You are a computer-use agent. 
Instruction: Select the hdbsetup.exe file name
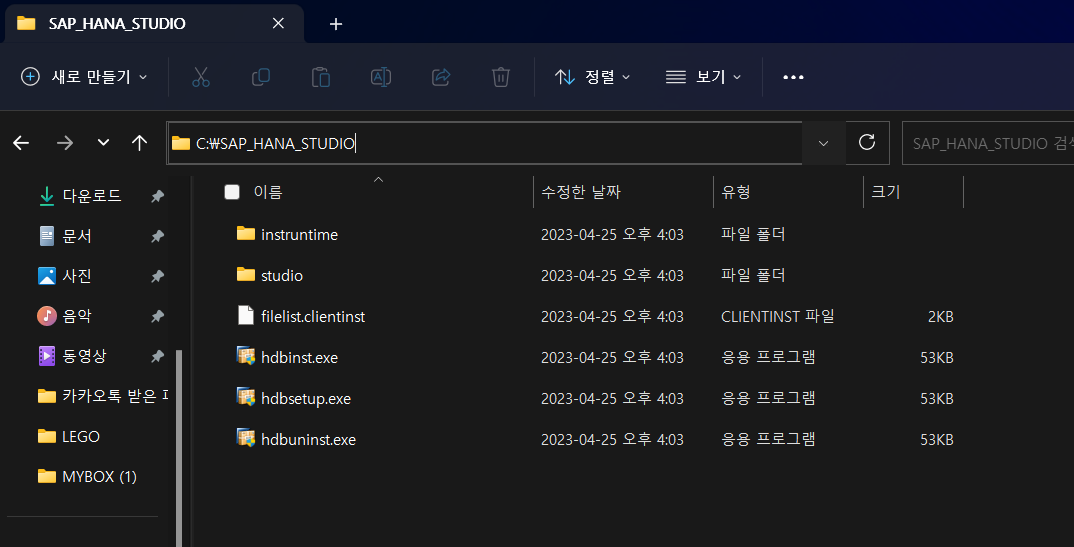(306, 398)
